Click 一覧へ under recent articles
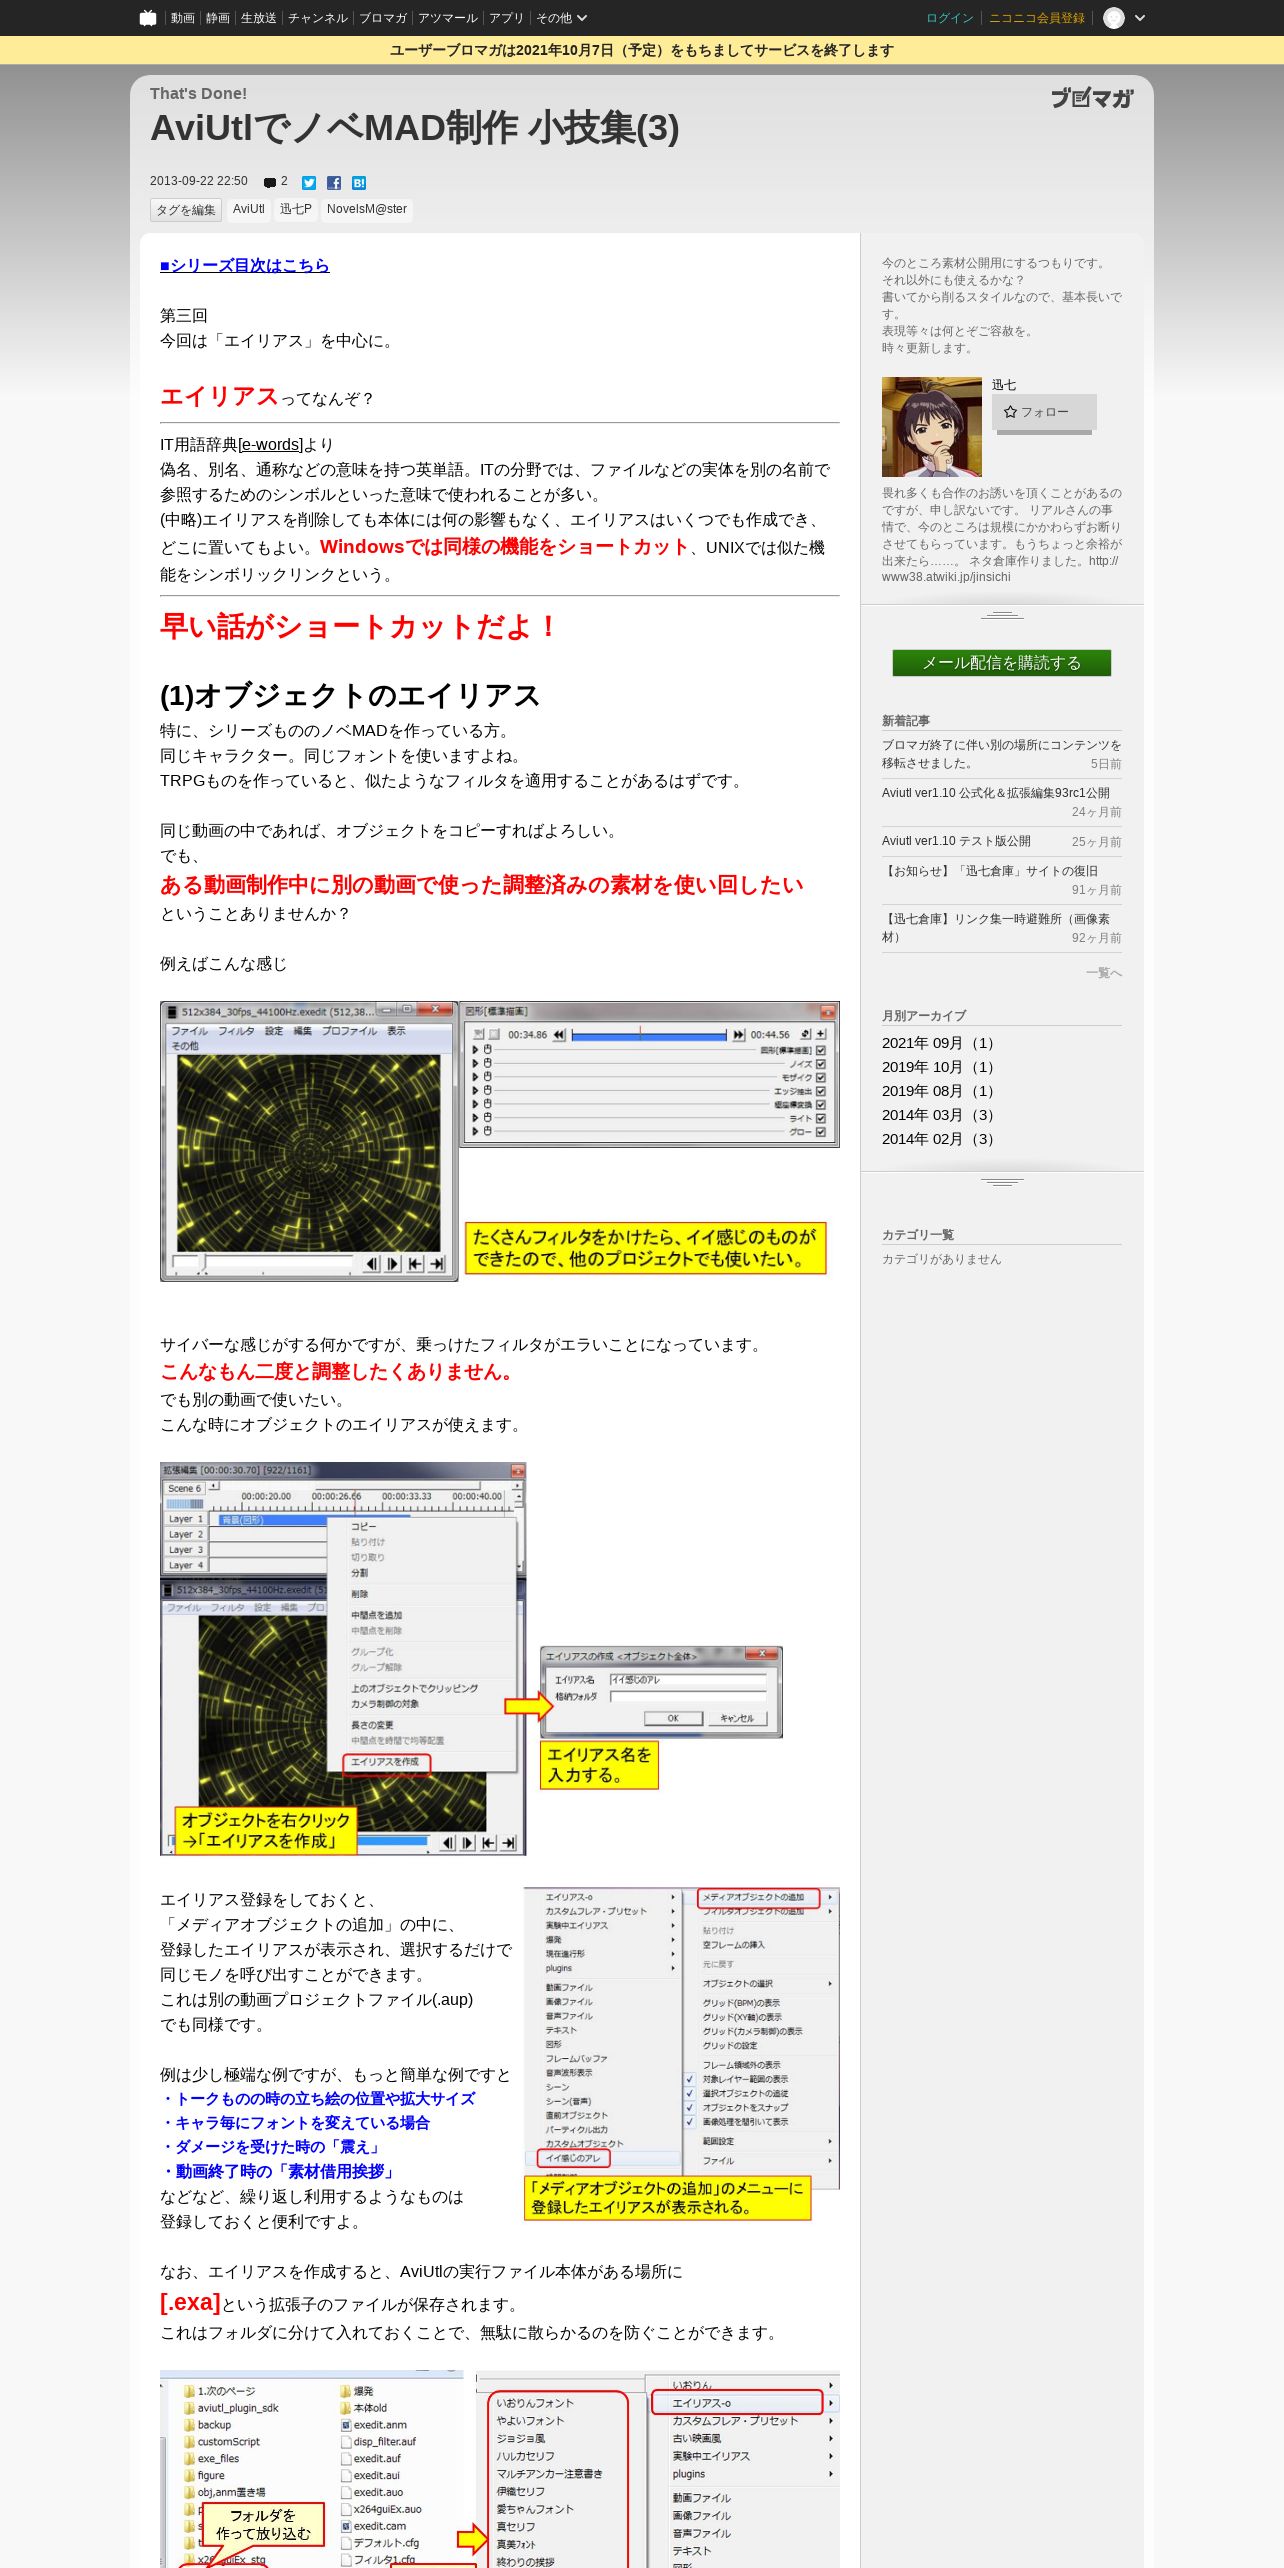The width and height of the screenshot is (1284, 2568). click(1104, 973)
